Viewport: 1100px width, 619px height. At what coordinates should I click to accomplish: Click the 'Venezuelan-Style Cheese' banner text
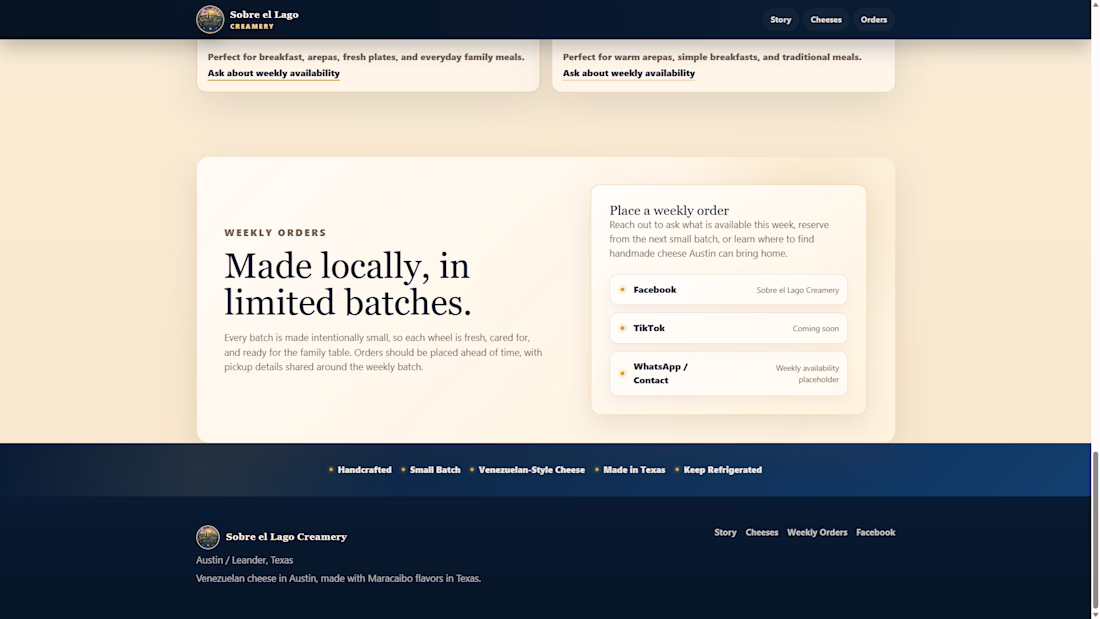point(531,470)
